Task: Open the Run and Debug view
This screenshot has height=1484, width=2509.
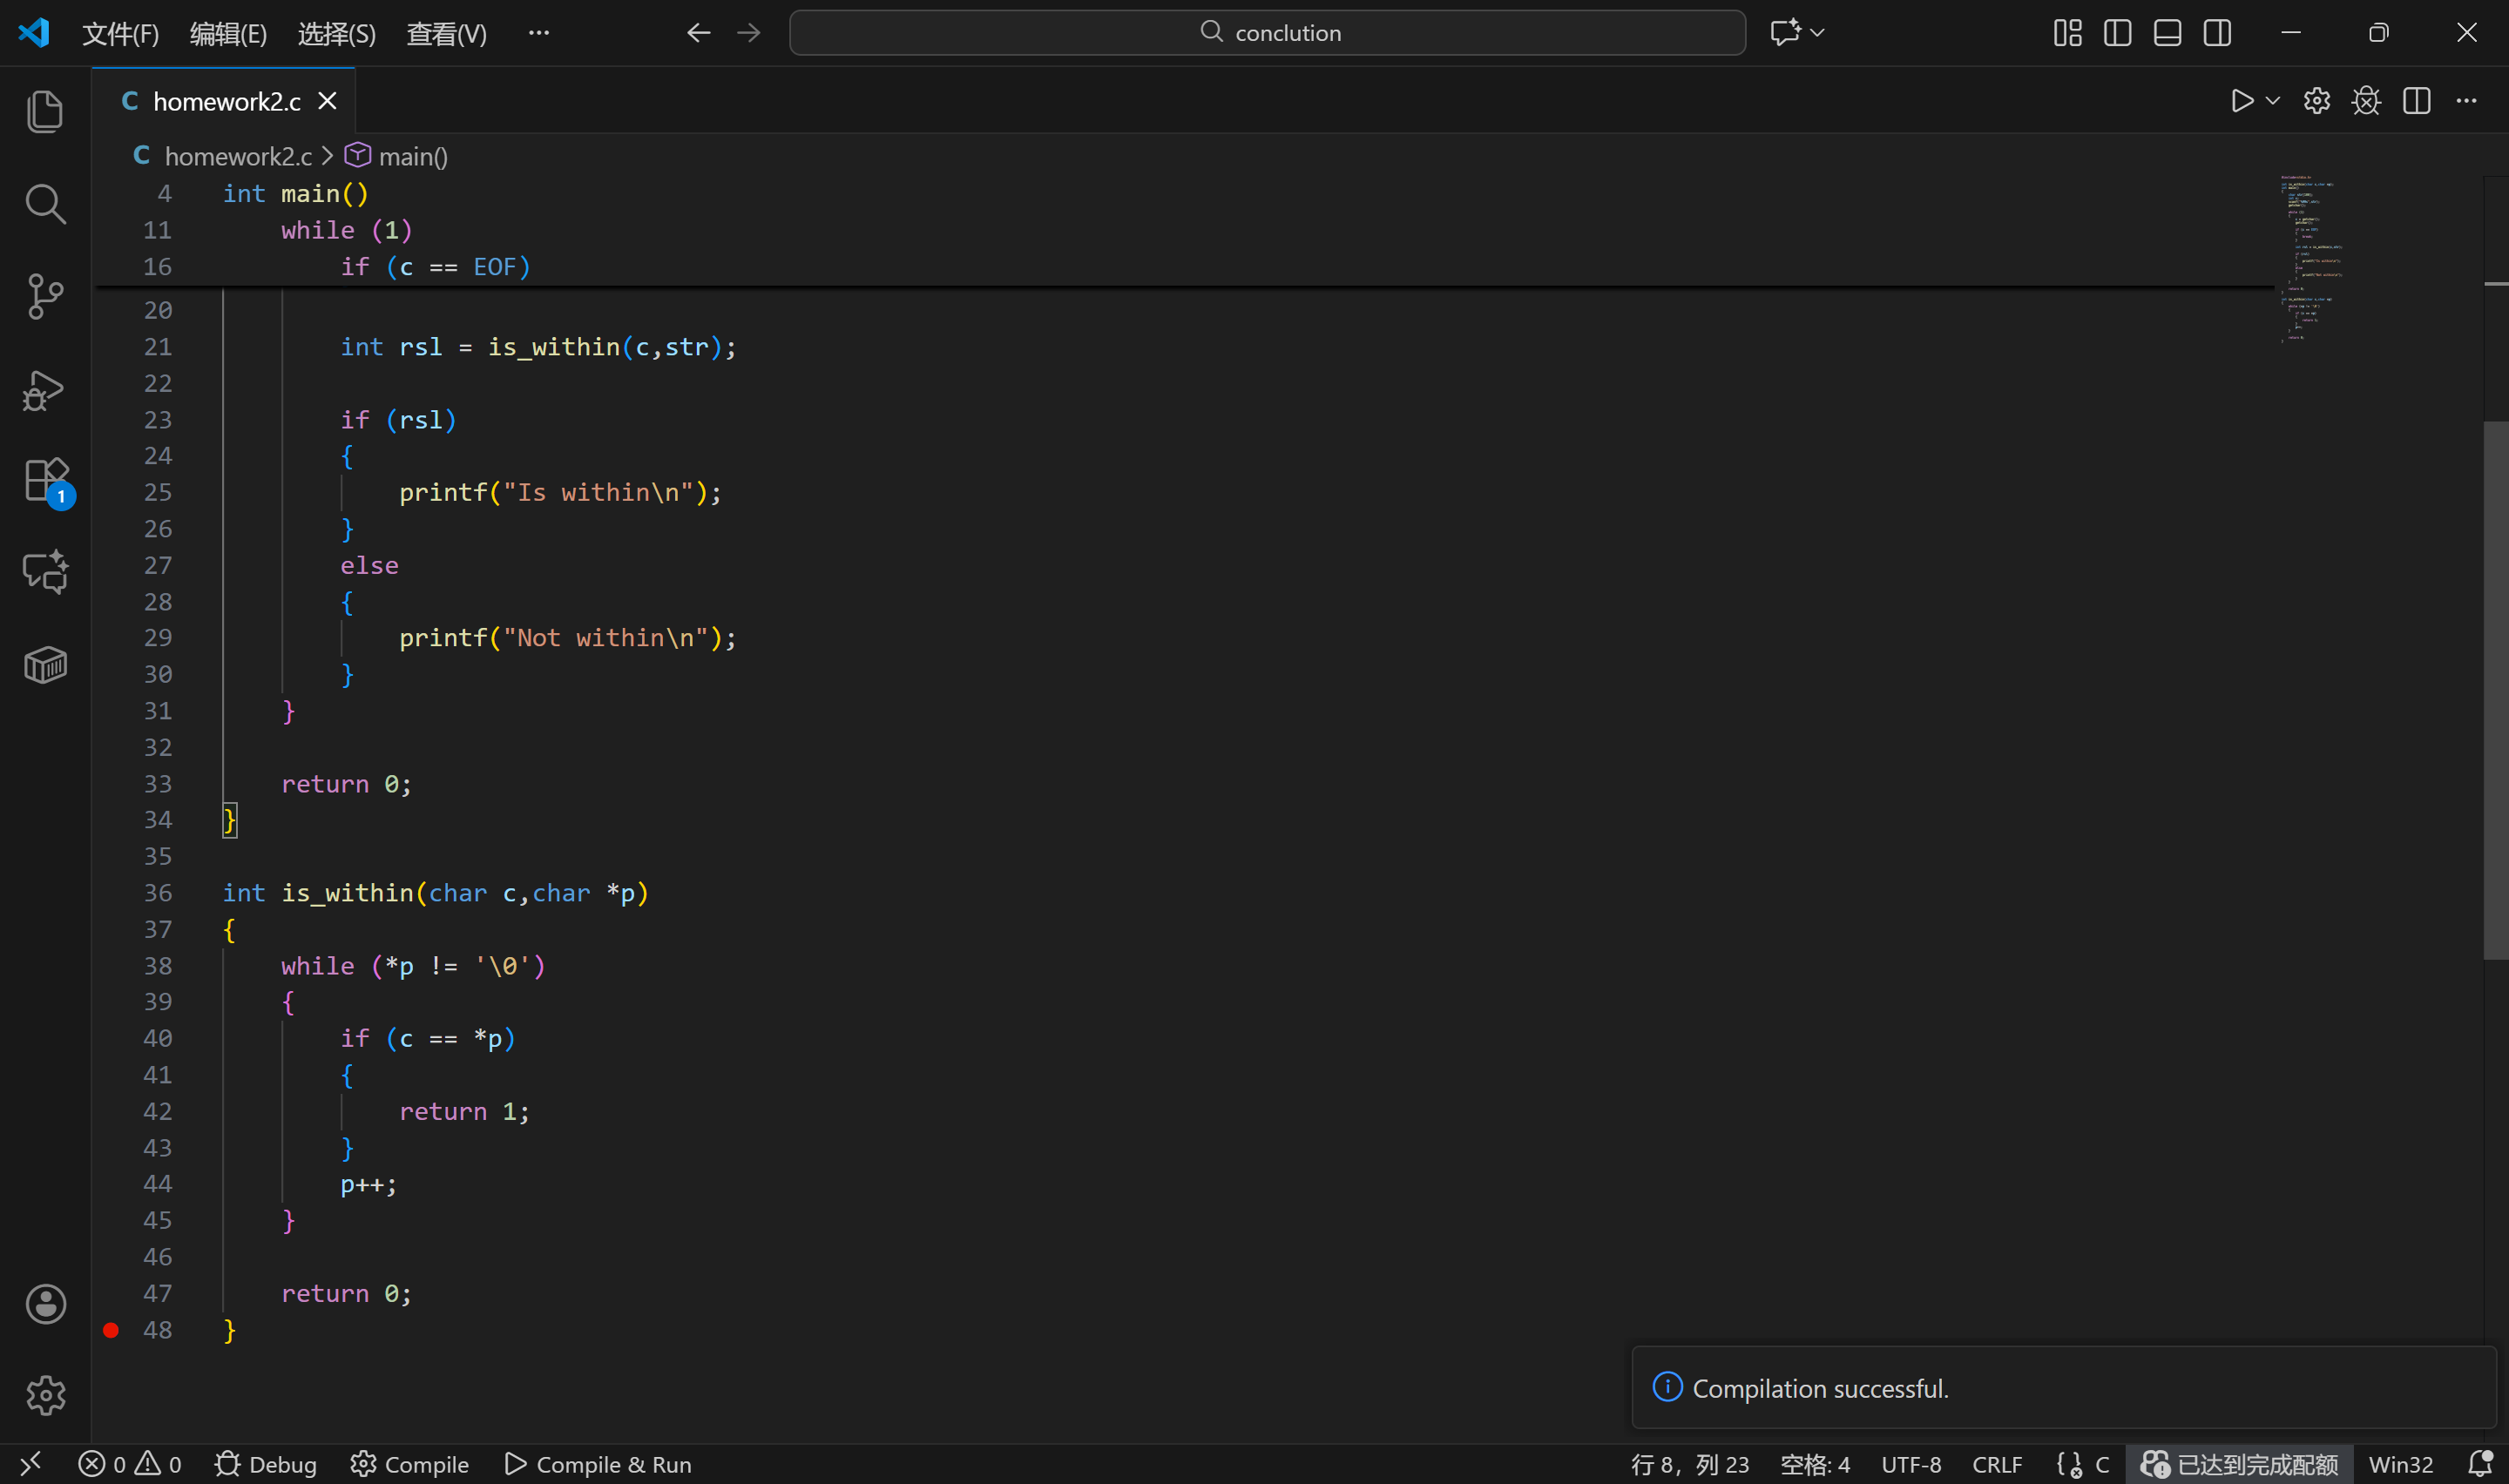Action: point(45,390)
